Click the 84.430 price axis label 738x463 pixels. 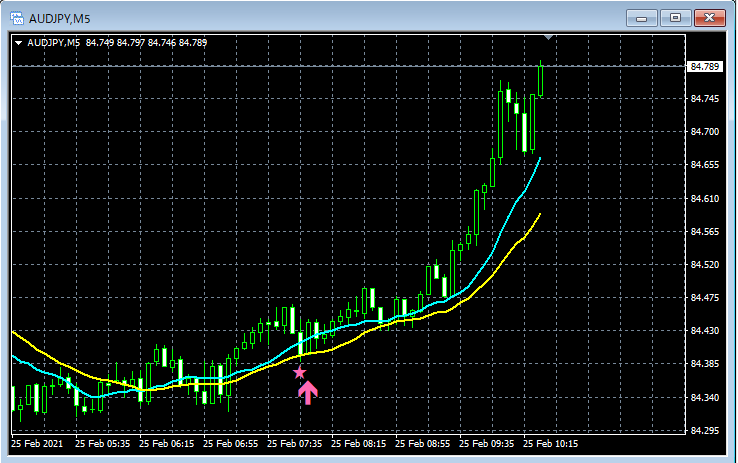705,331
